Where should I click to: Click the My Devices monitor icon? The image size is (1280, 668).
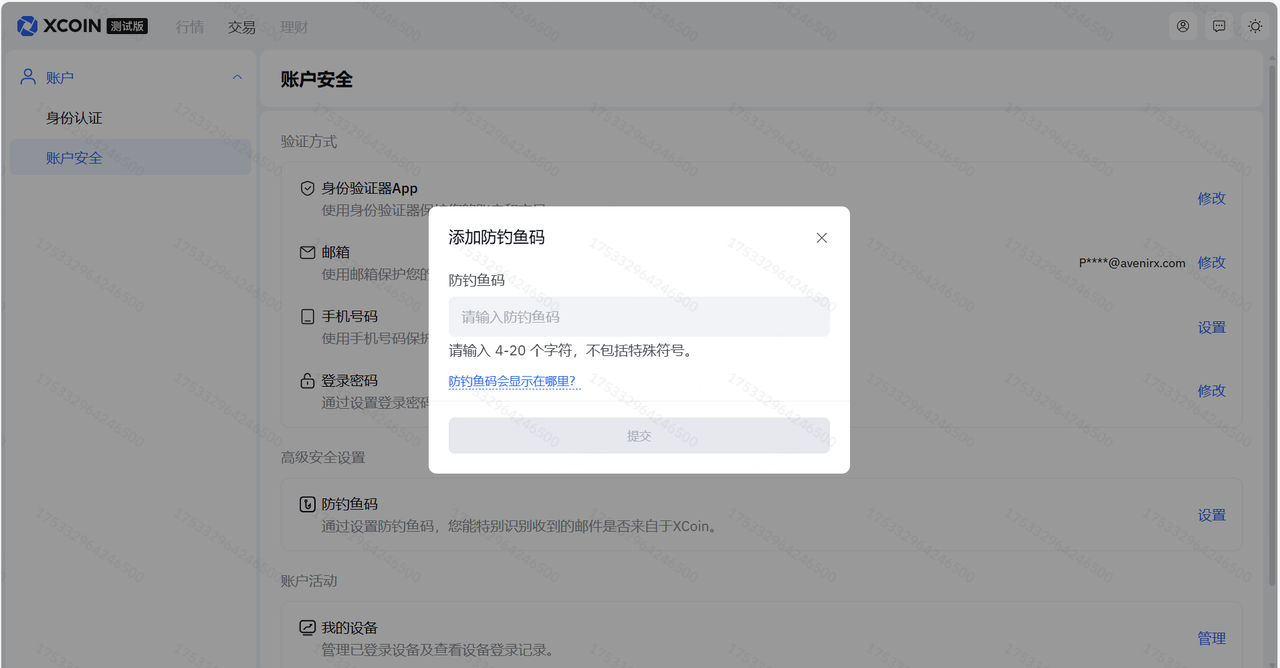click(x=307, y=628)
